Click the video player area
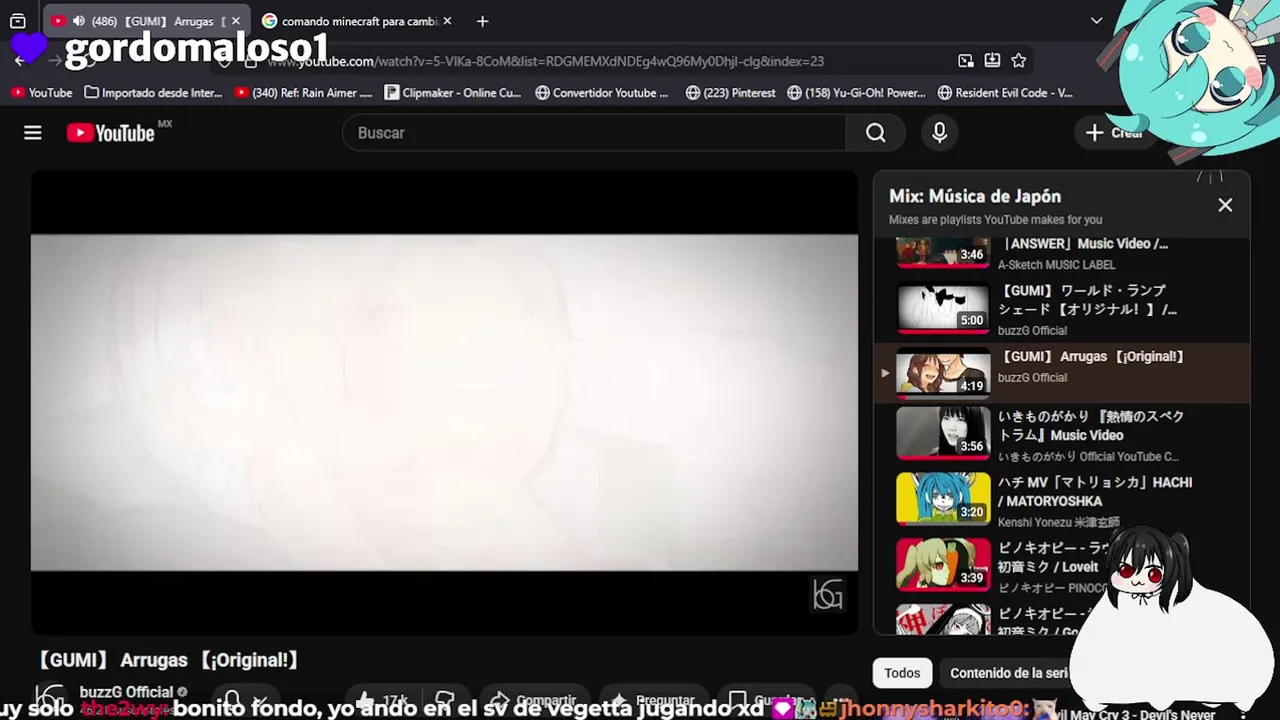 tap(444, 402)
